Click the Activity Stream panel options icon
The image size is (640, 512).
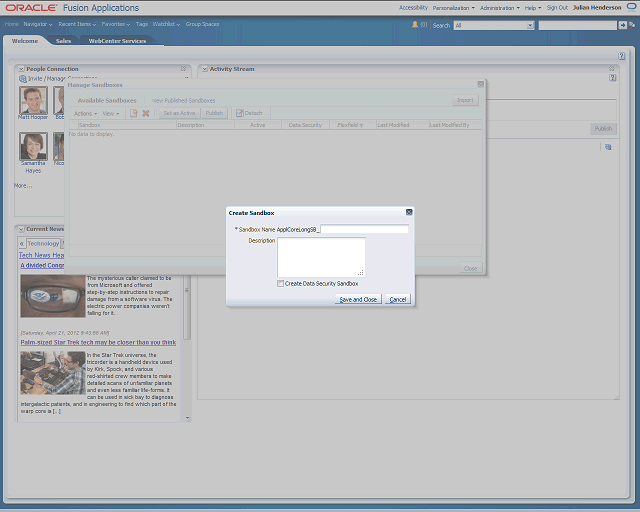coord(611,69)
